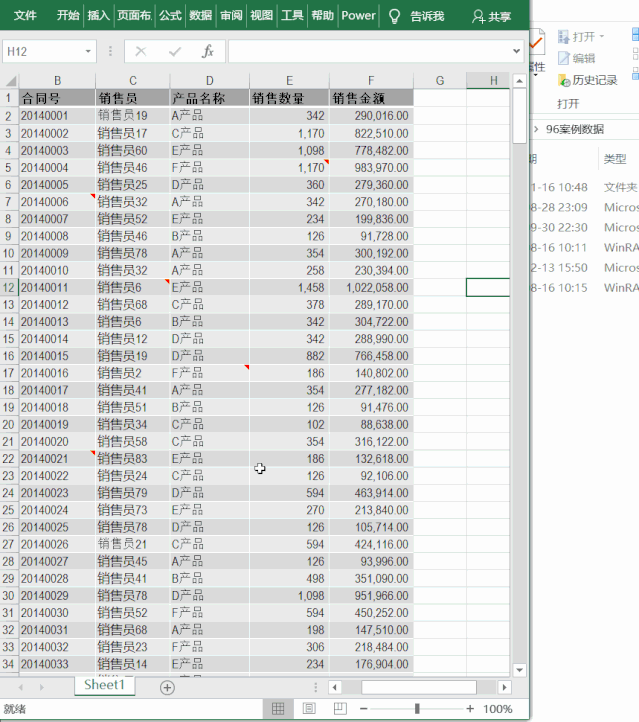Click the select-all corner triangle
The width and height of the screenshot is (639, 722).
10,81
